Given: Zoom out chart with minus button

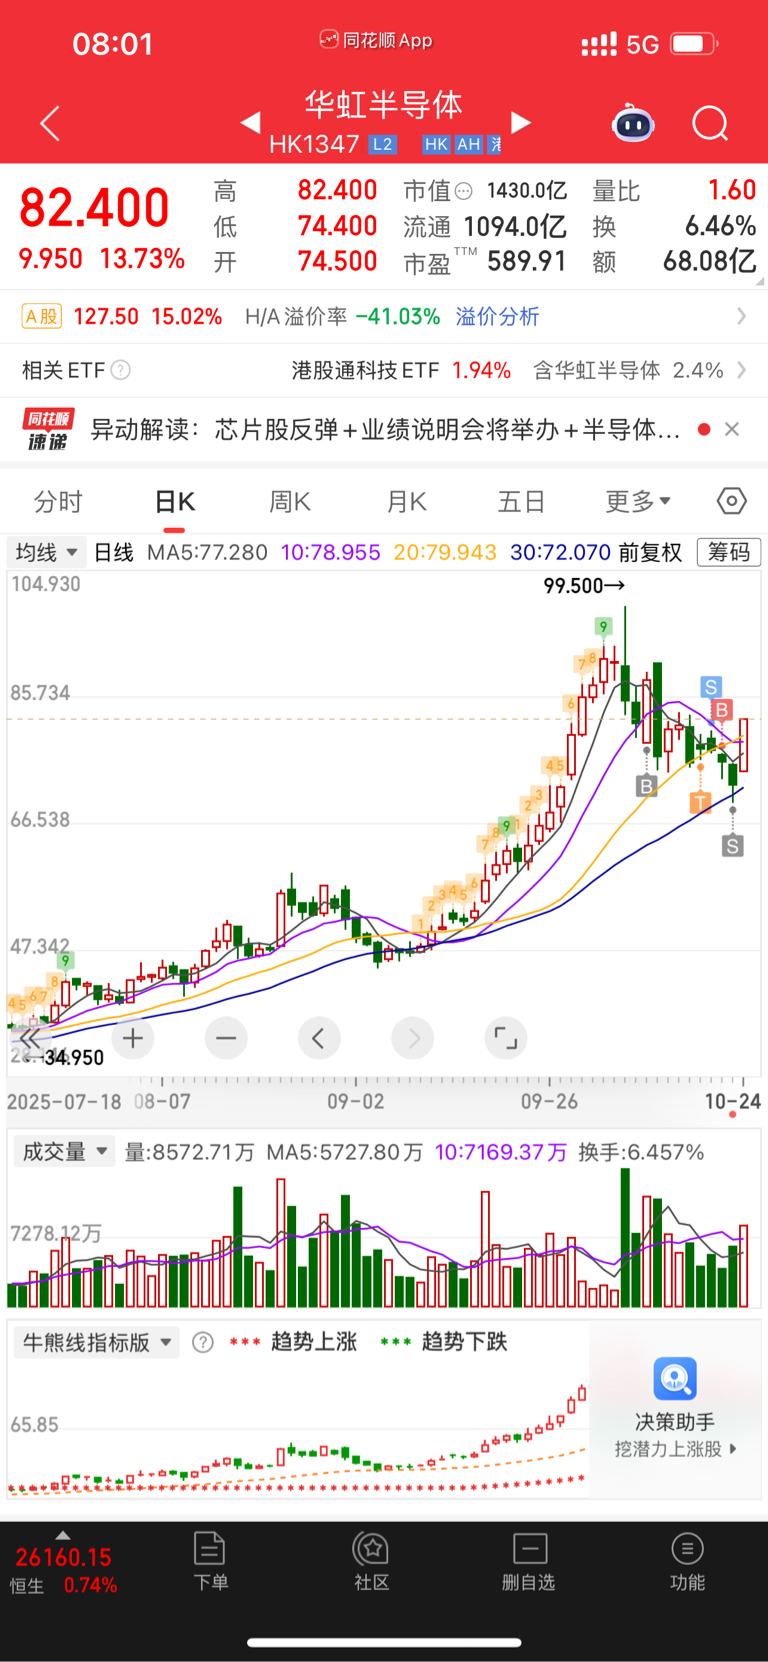Looking at the screenshot, I should coord(226,1039).
